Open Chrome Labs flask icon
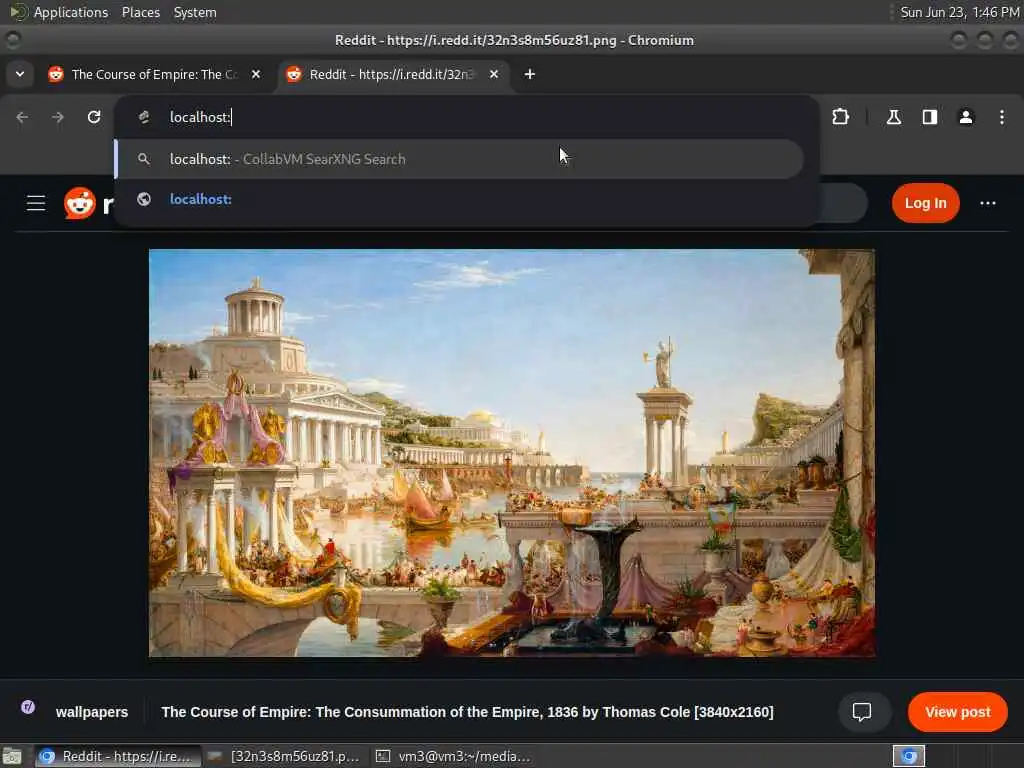The width and height of the screenshot is (1024, 768). 893,117
